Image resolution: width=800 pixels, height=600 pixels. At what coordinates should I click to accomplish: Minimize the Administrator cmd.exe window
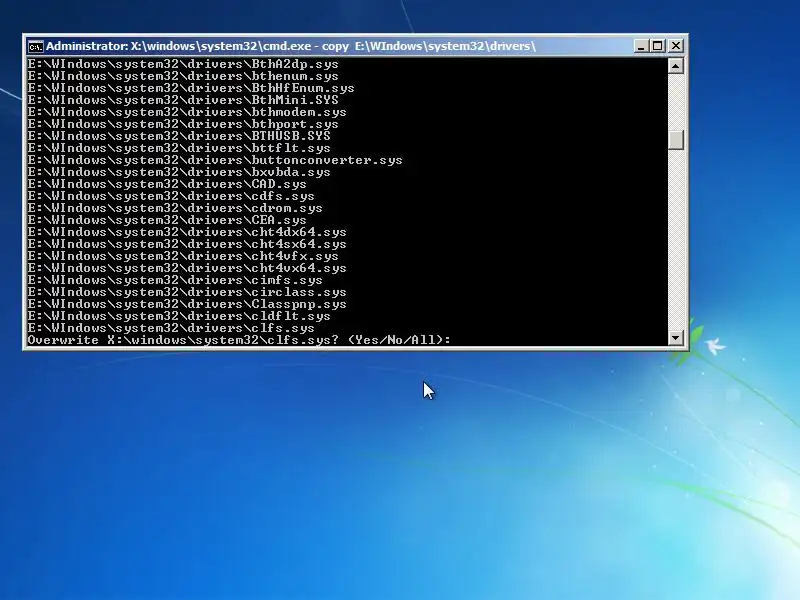[x=641, y=46]
